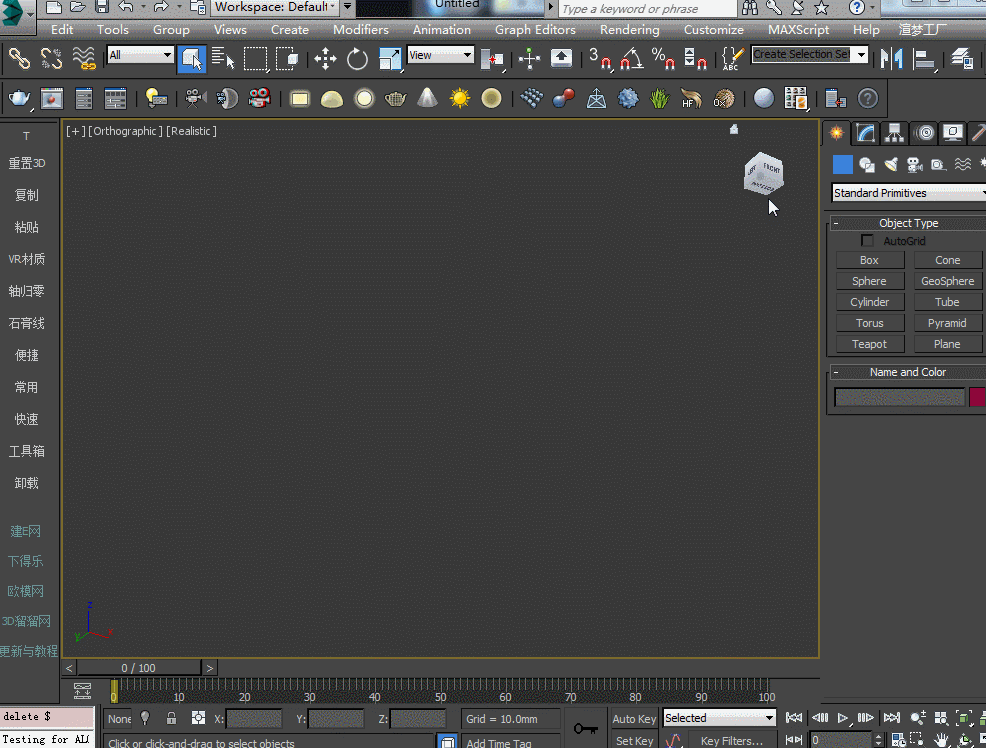Activate the Select and Rotate tool
The width and height of the screenshot is (986, 748).
[x=357, y=58]
